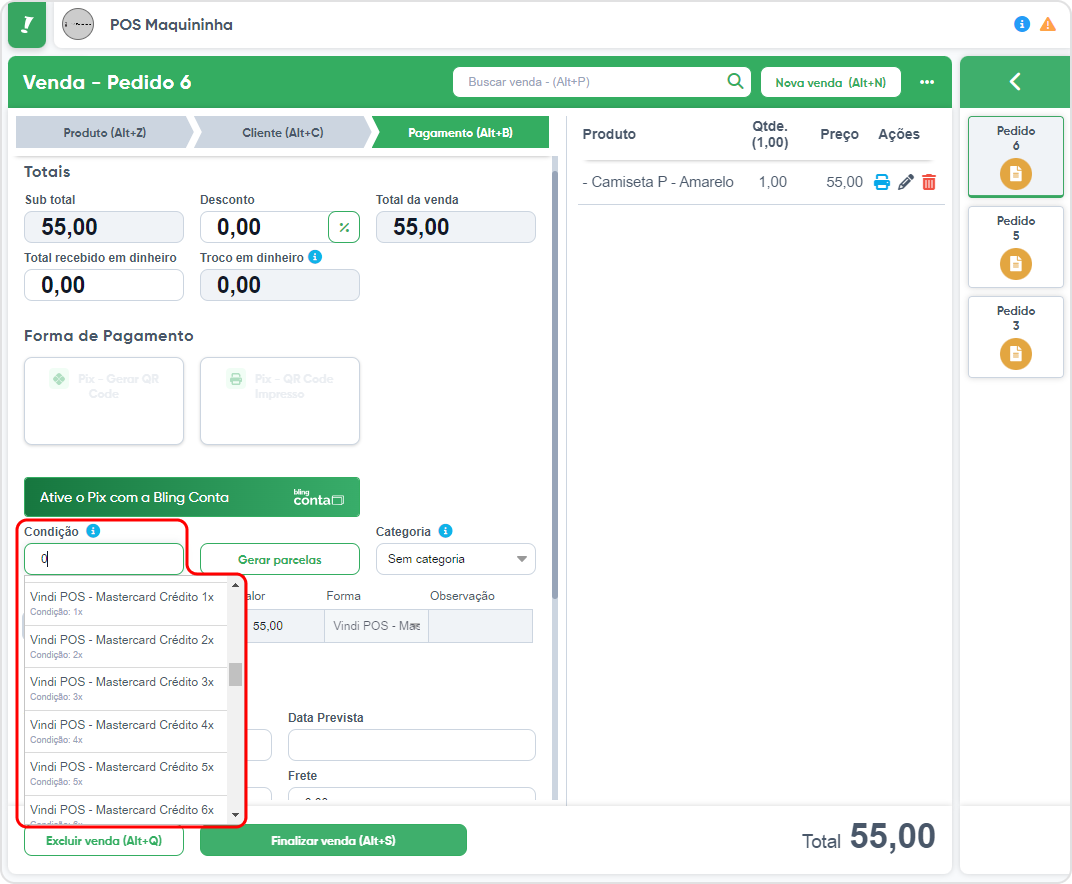
Task: Click the Total recebido em dinheiro field
Action: pyautogui.click(x=104, y=285)
